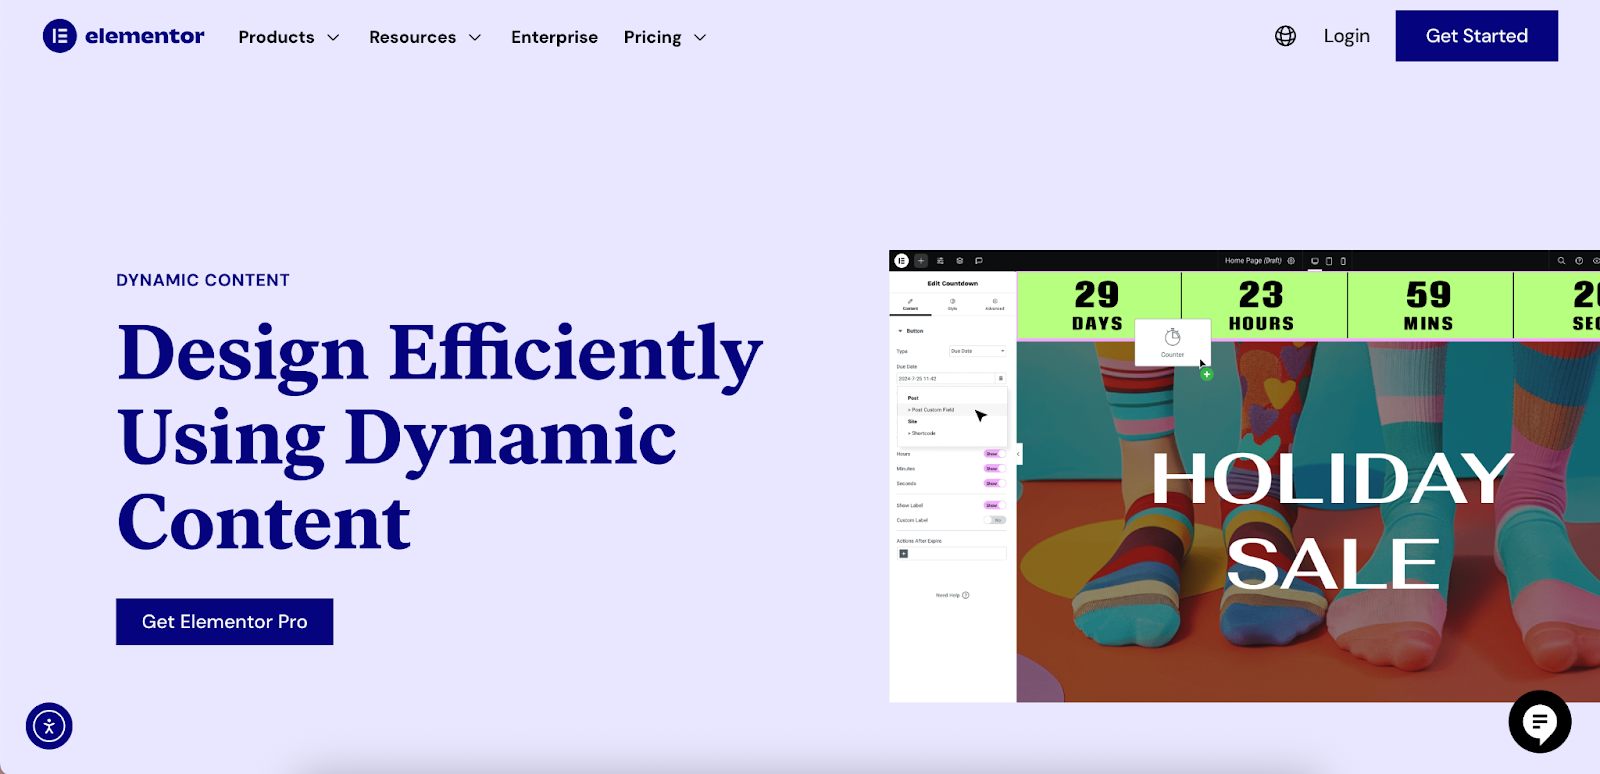The height and width of the screenshot is (774, 1600).
Task: Click the Get Elementor Pro button
Action: coord(224,622)
